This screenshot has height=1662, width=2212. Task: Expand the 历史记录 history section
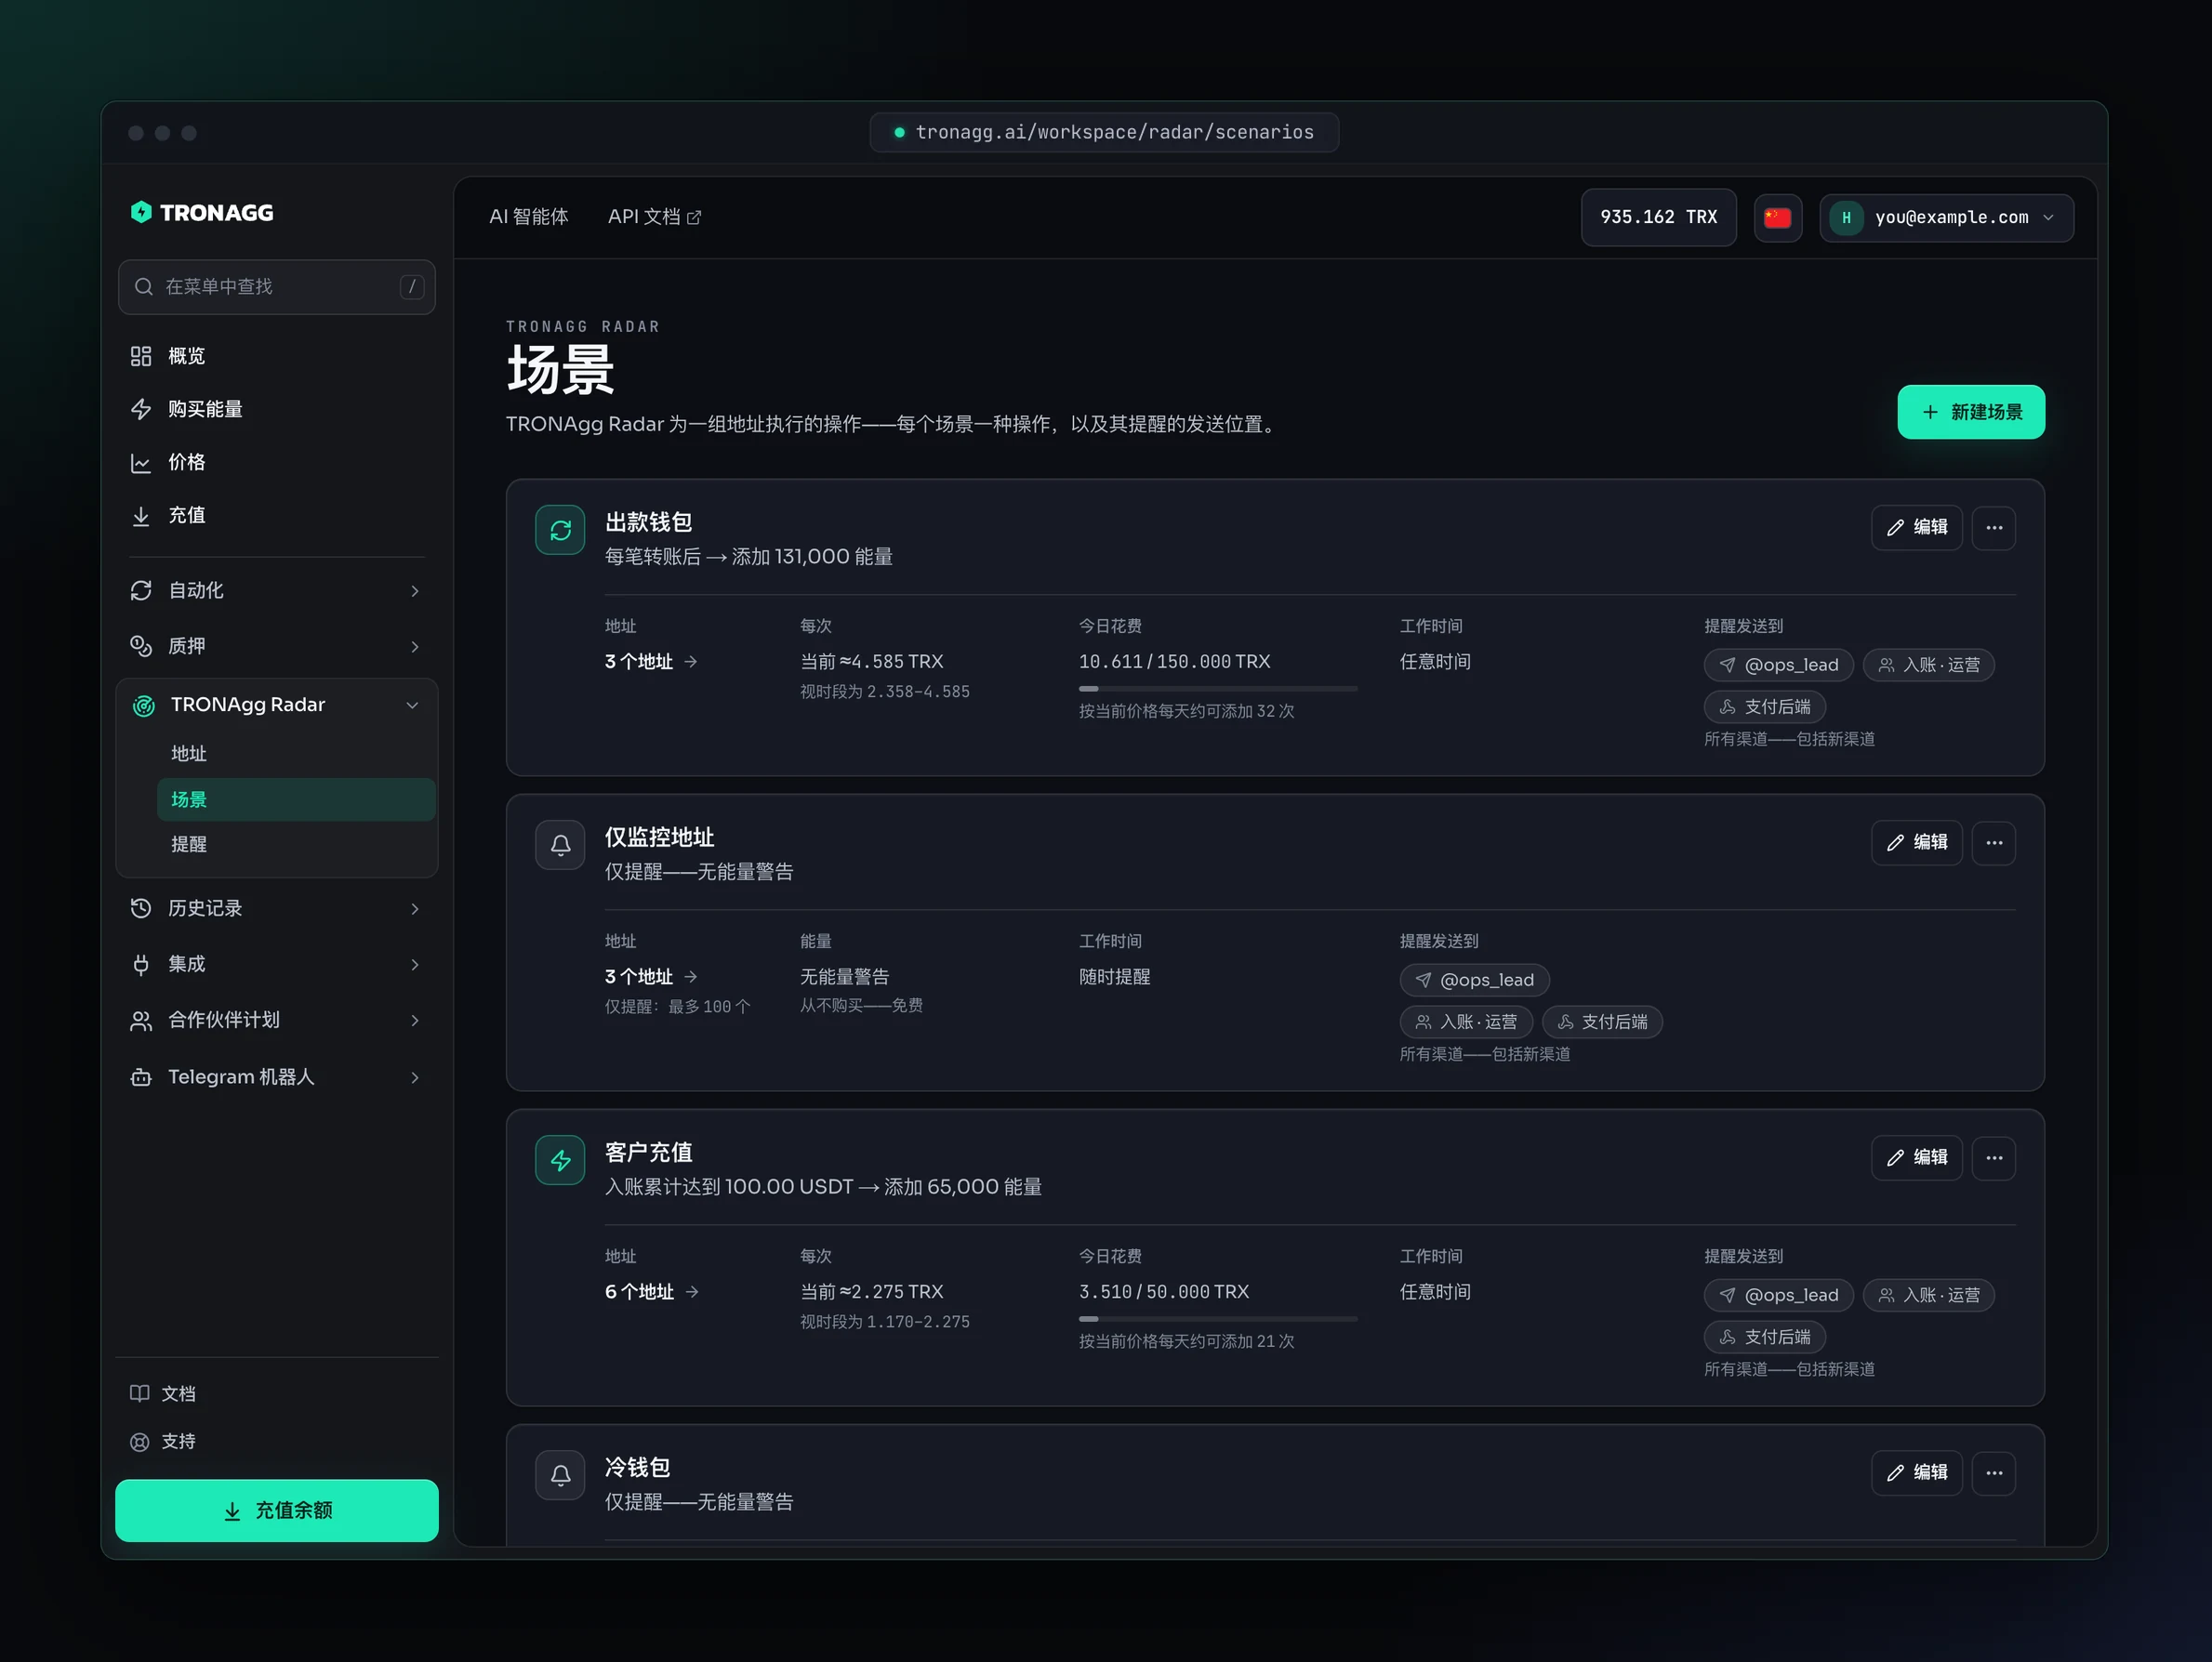277,908
